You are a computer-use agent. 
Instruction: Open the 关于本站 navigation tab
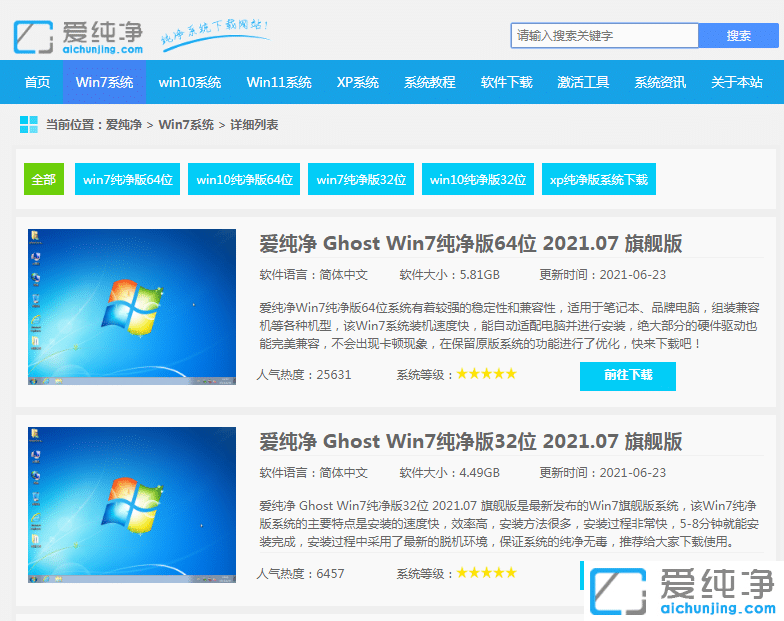(736, 82)
